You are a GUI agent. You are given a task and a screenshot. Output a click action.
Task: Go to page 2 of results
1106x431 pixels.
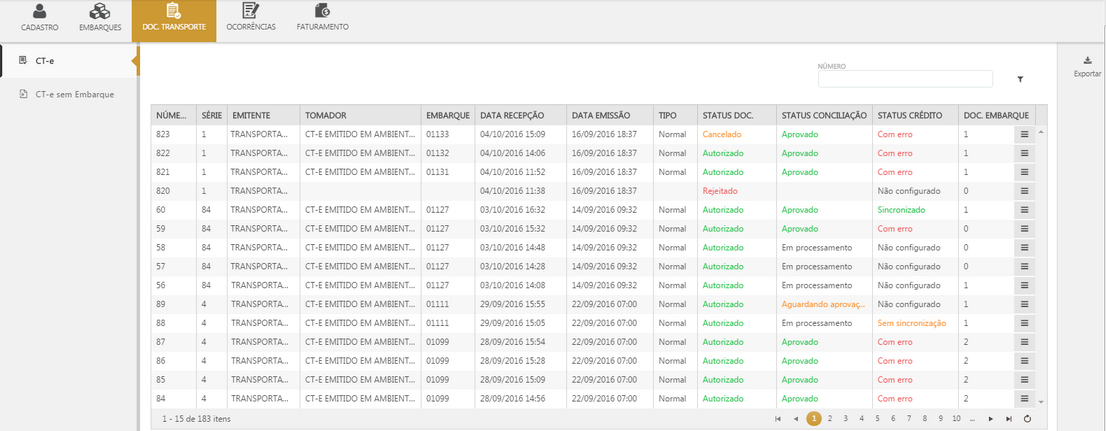pyautogui.click(x=830, y=418)
